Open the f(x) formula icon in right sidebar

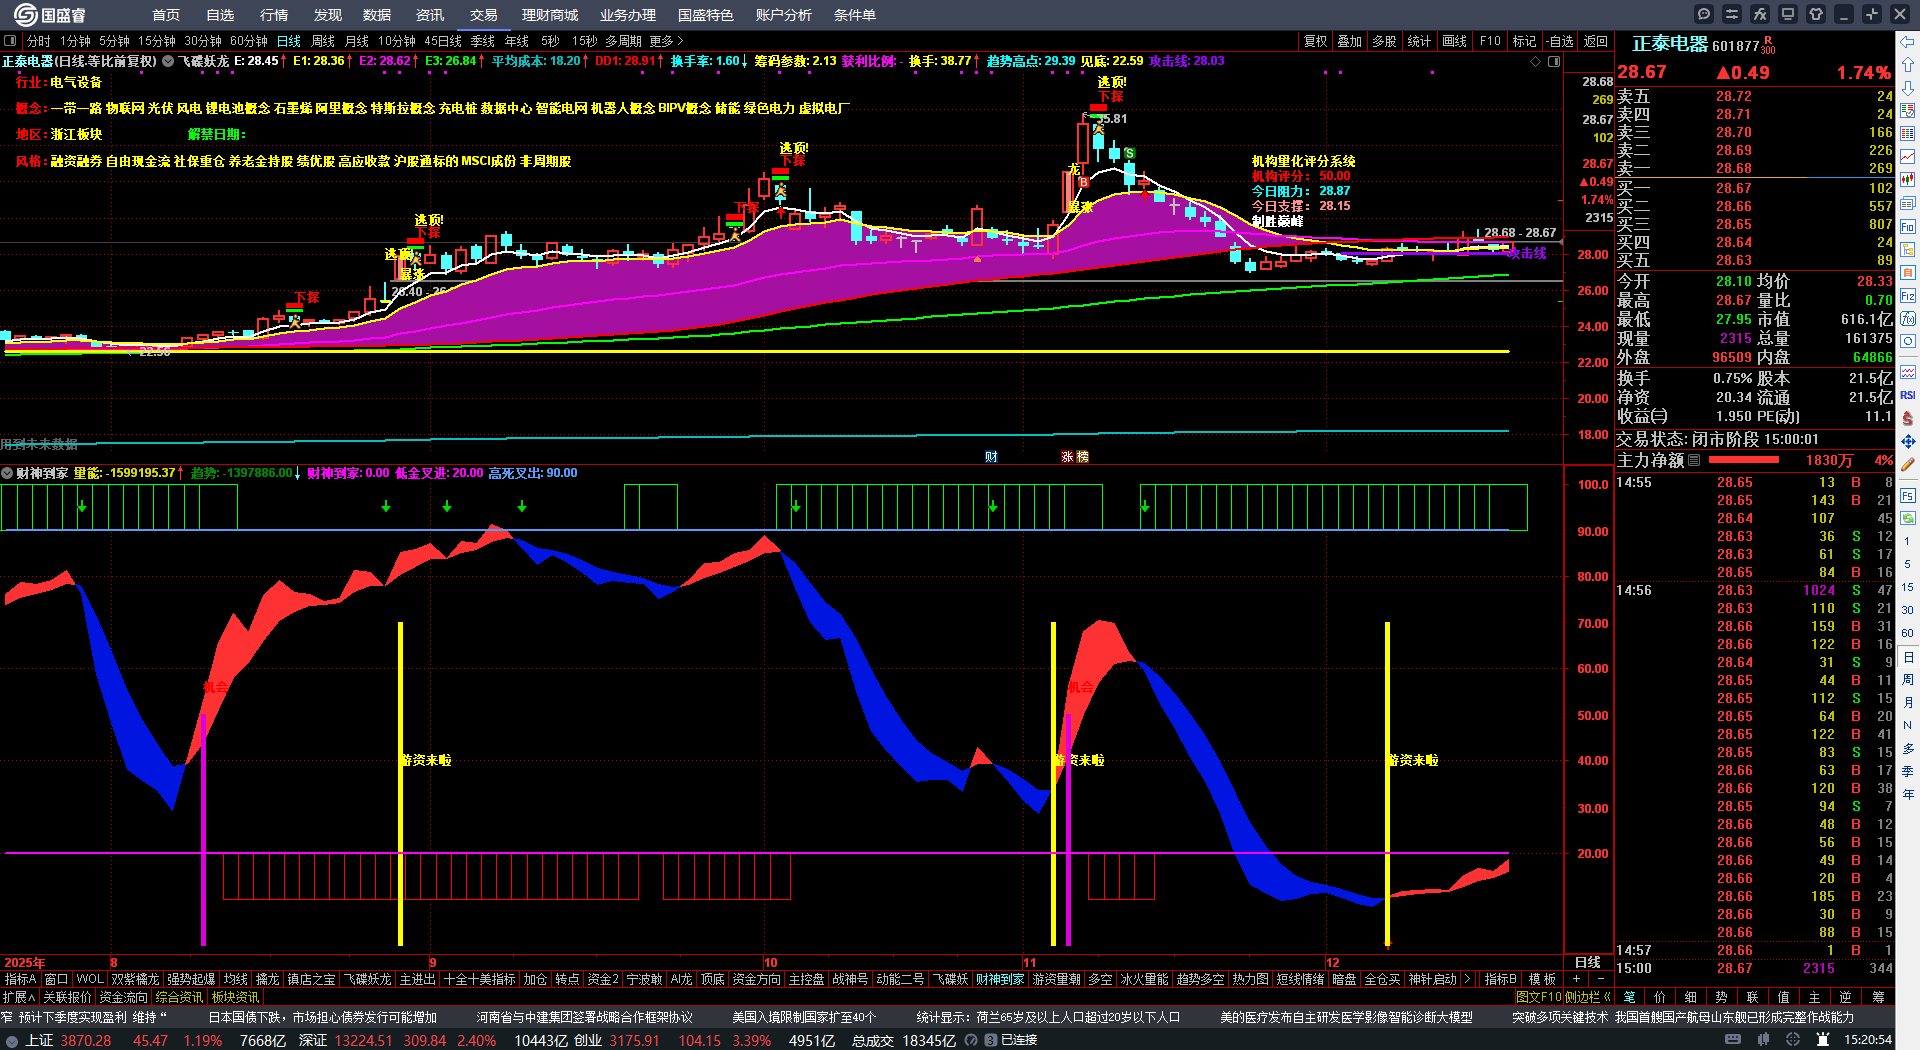coord(1908,319)
